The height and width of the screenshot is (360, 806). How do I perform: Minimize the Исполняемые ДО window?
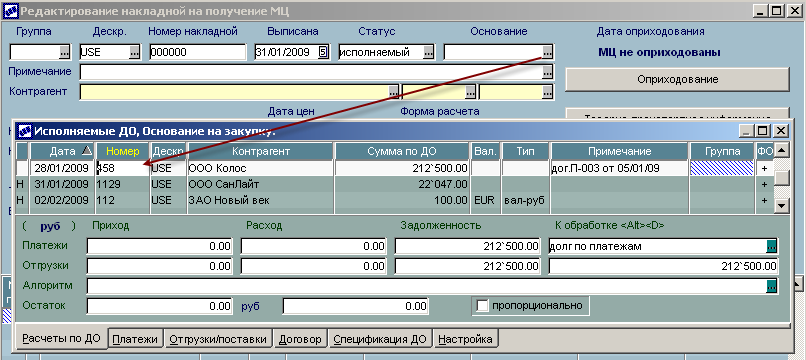pyautogui.click(x=748, y=131)
